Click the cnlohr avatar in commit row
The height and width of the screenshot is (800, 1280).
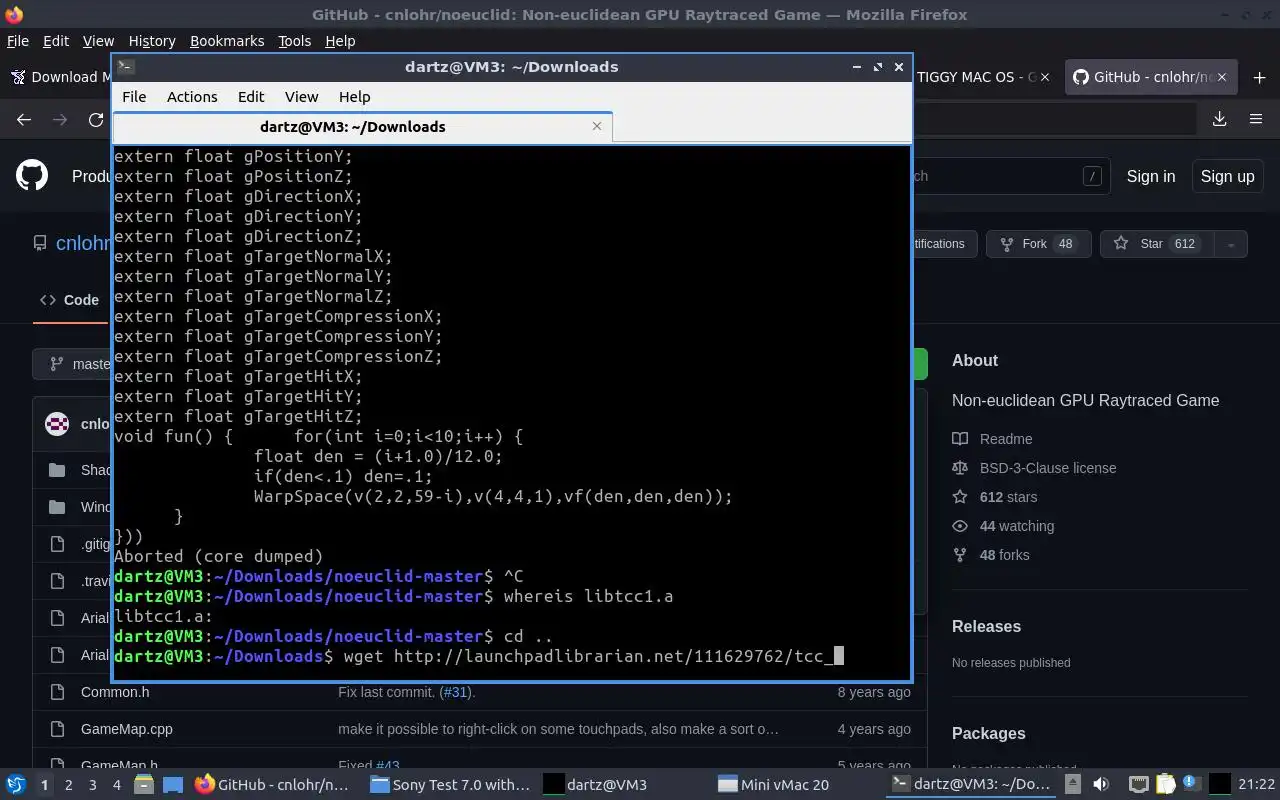pos(58,423)
